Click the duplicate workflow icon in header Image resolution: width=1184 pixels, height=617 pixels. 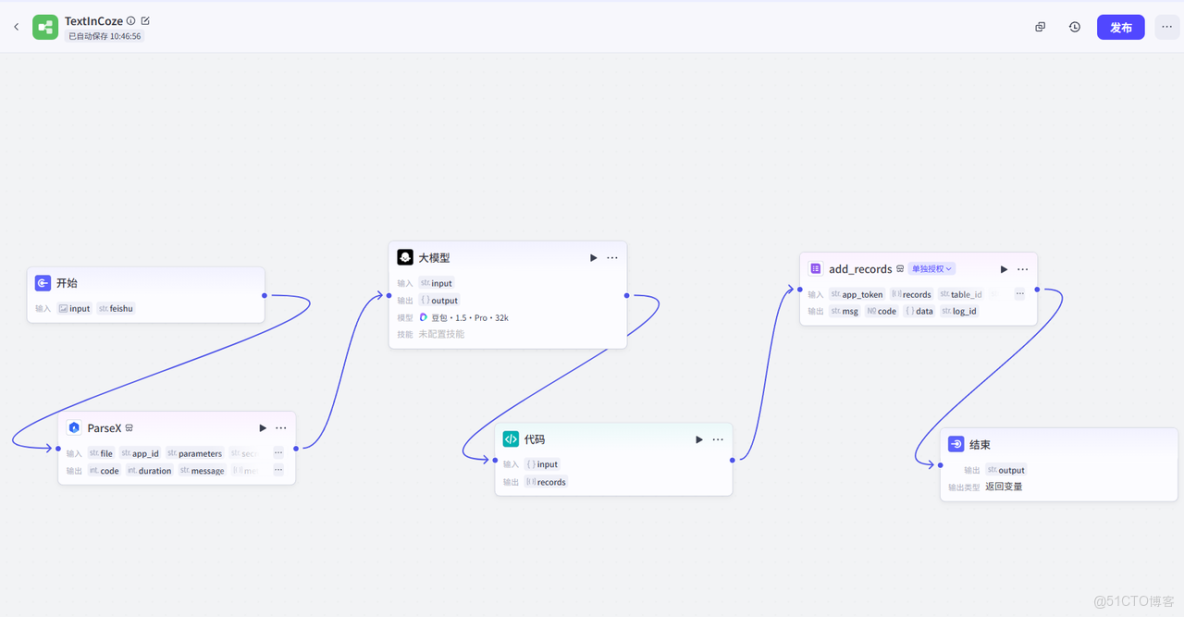click(x=1040, y=27)
